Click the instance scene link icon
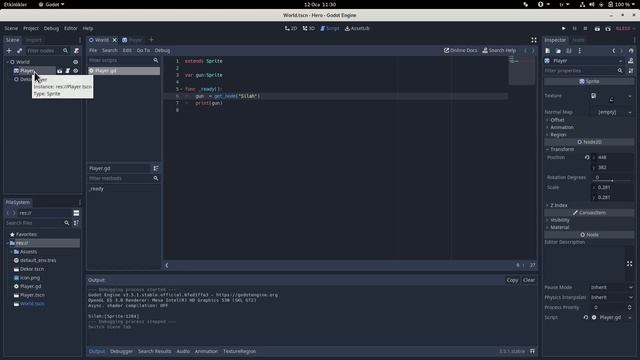 point(19,51)
